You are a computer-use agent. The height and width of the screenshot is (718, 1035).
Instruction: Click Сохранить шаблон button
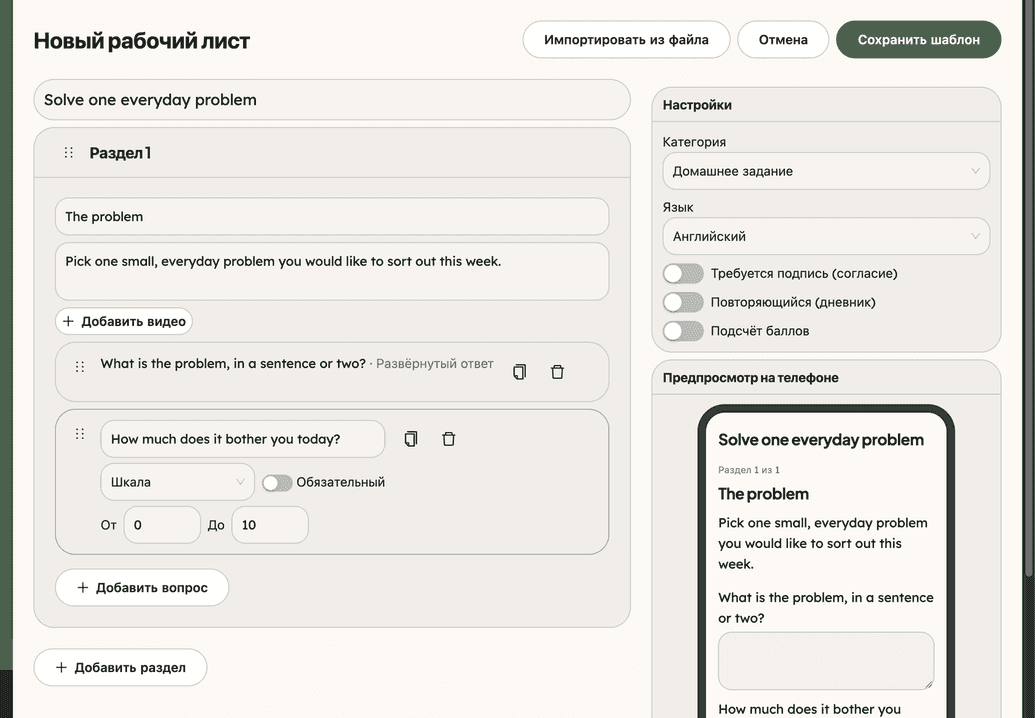(x=918, y=40)
